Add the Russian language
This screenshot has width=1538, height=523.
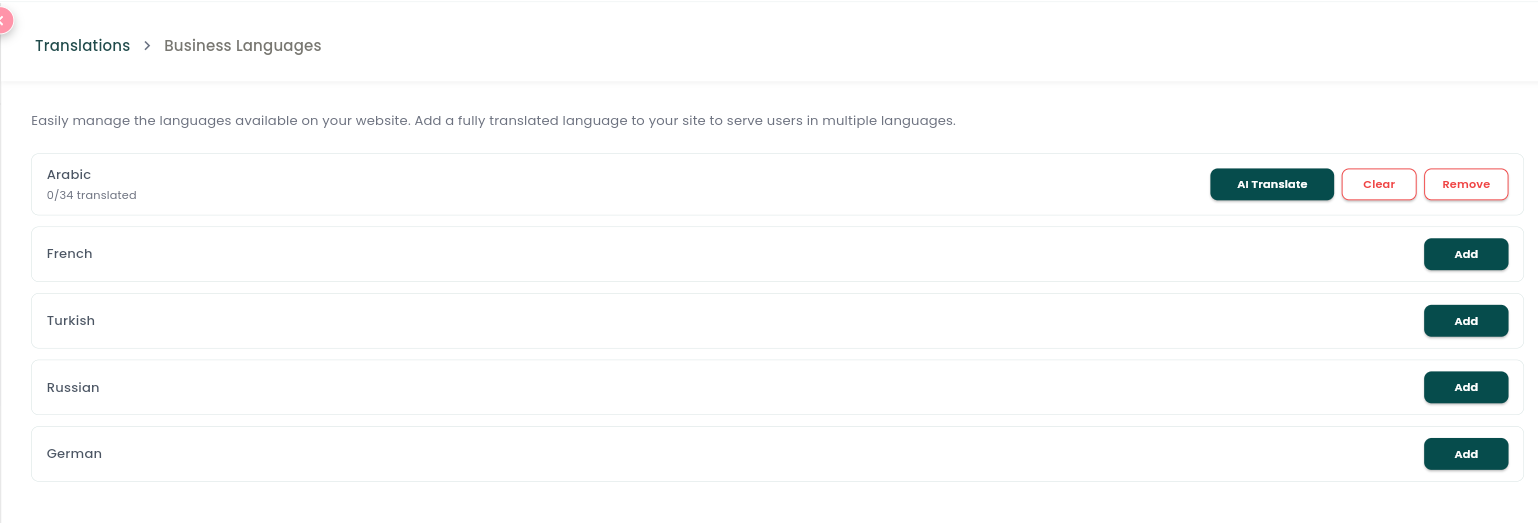(1466, 387)
